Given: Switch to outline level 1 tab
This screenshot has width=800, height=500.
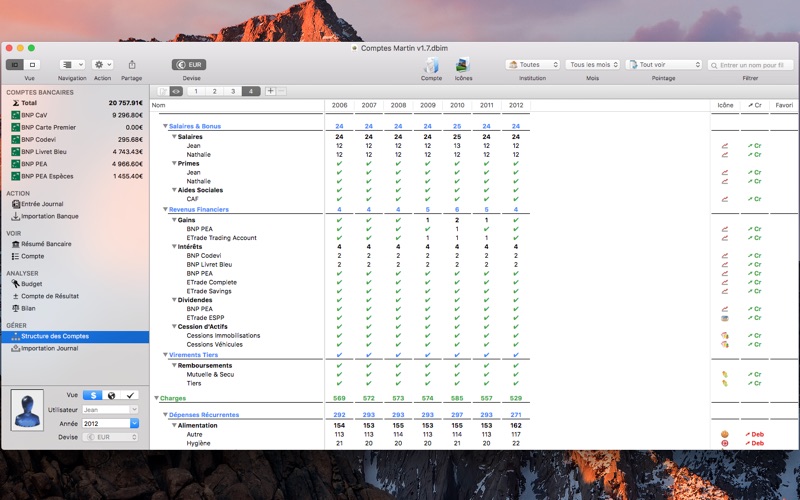Looking at the screenshot, I should point(196,91).
